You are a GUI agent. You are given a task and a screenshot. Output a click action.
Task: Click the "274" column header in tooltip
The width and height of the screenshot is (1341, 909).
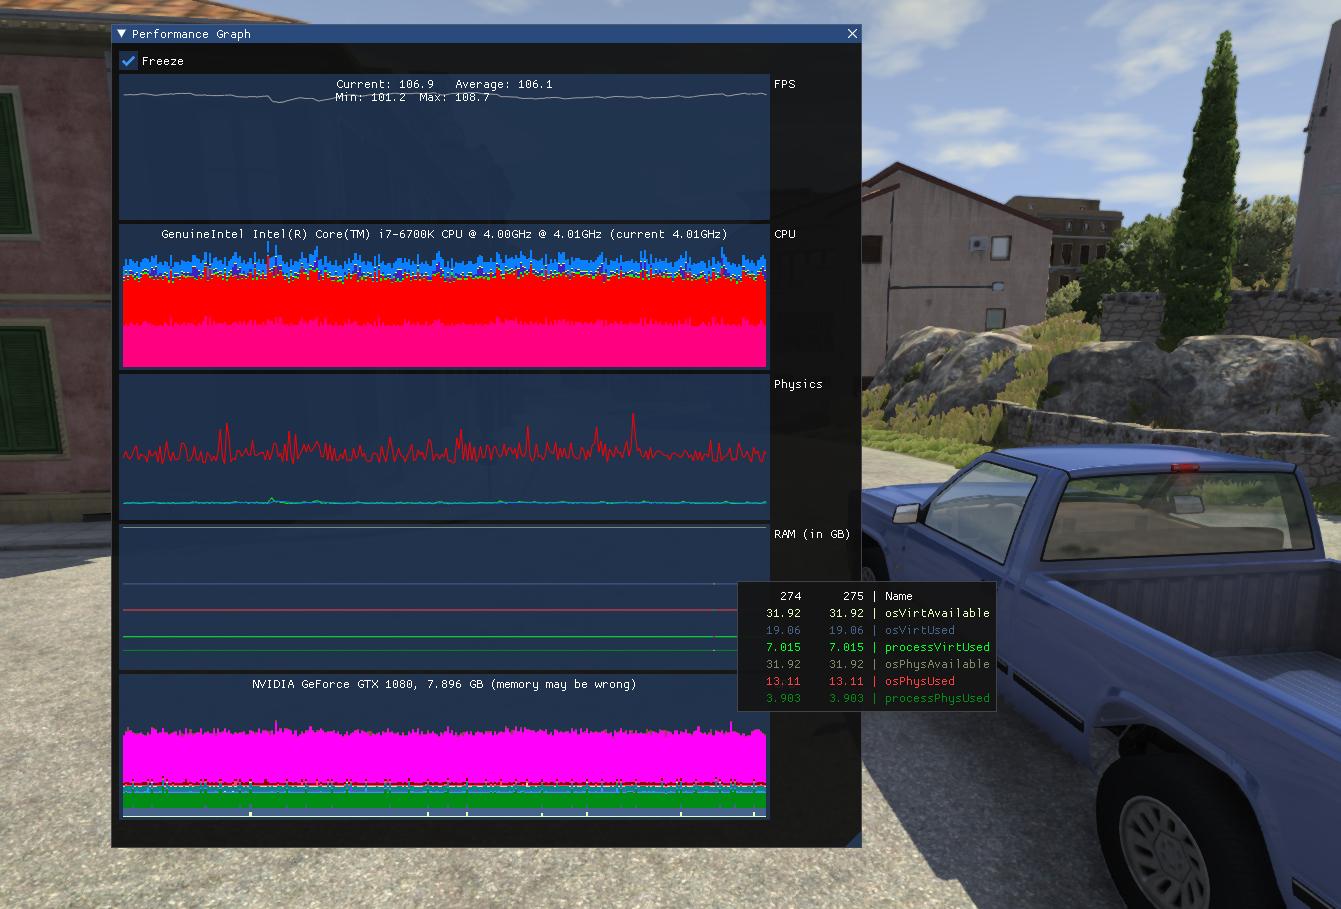tap(790, 596)
